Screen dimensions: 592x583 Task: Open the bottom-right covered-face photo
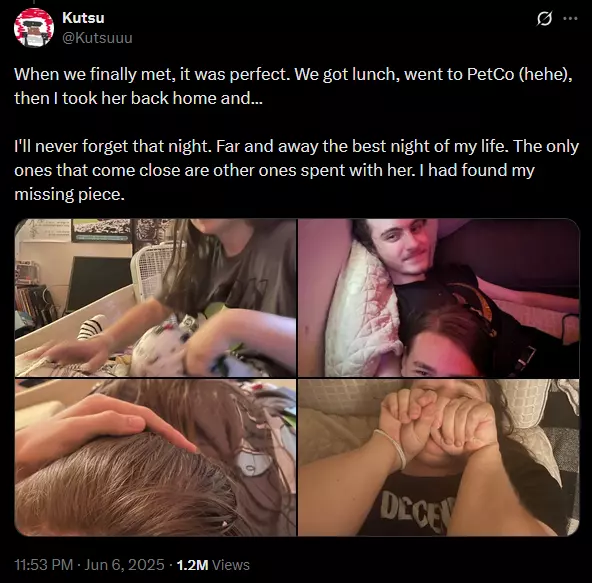438,457
